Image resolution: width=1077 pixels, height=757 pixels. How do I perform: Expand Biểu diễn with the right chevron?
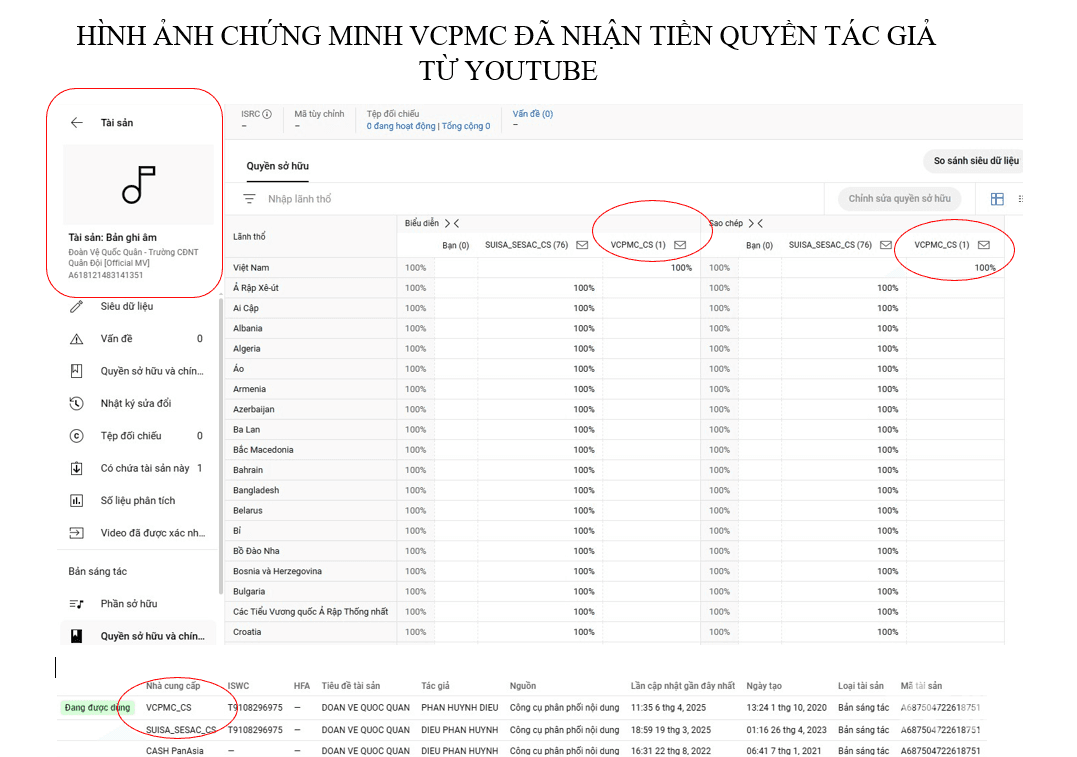pos(448,223)
